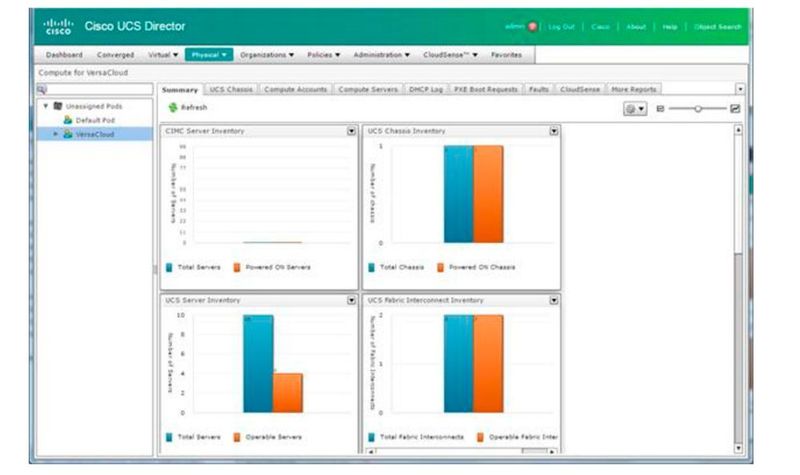The height and width of the screenshot is (475, 800).
Task: Click the Refresh button label
Action: tap(194, 108)
